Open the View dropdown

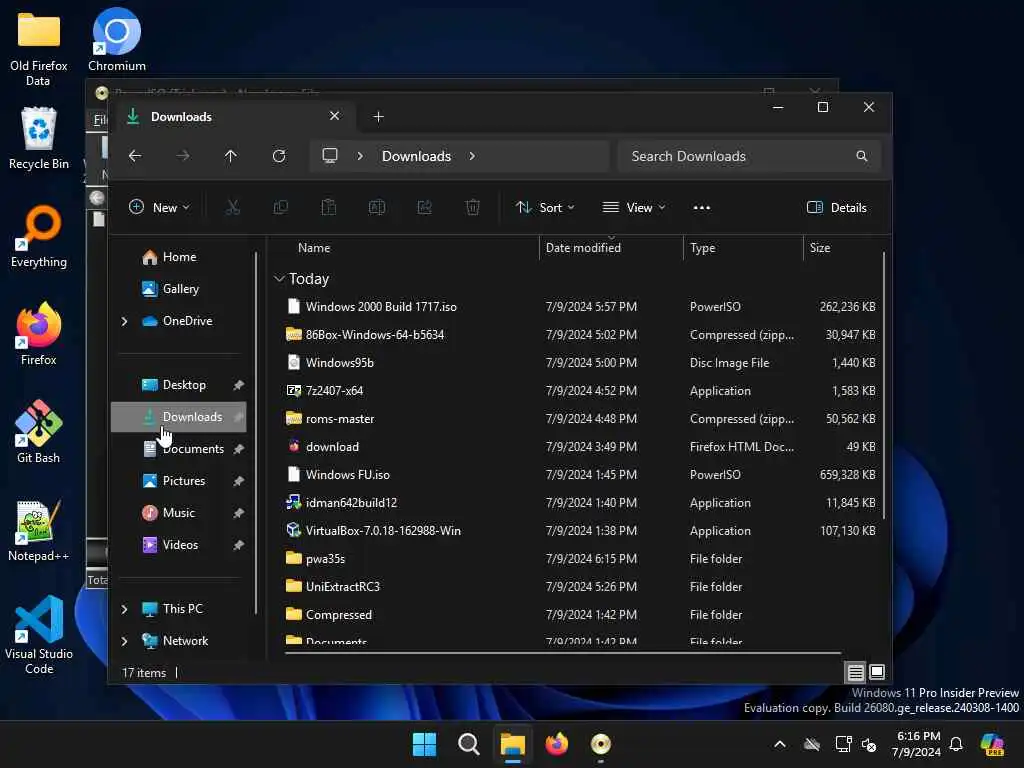tap(633, 208)
